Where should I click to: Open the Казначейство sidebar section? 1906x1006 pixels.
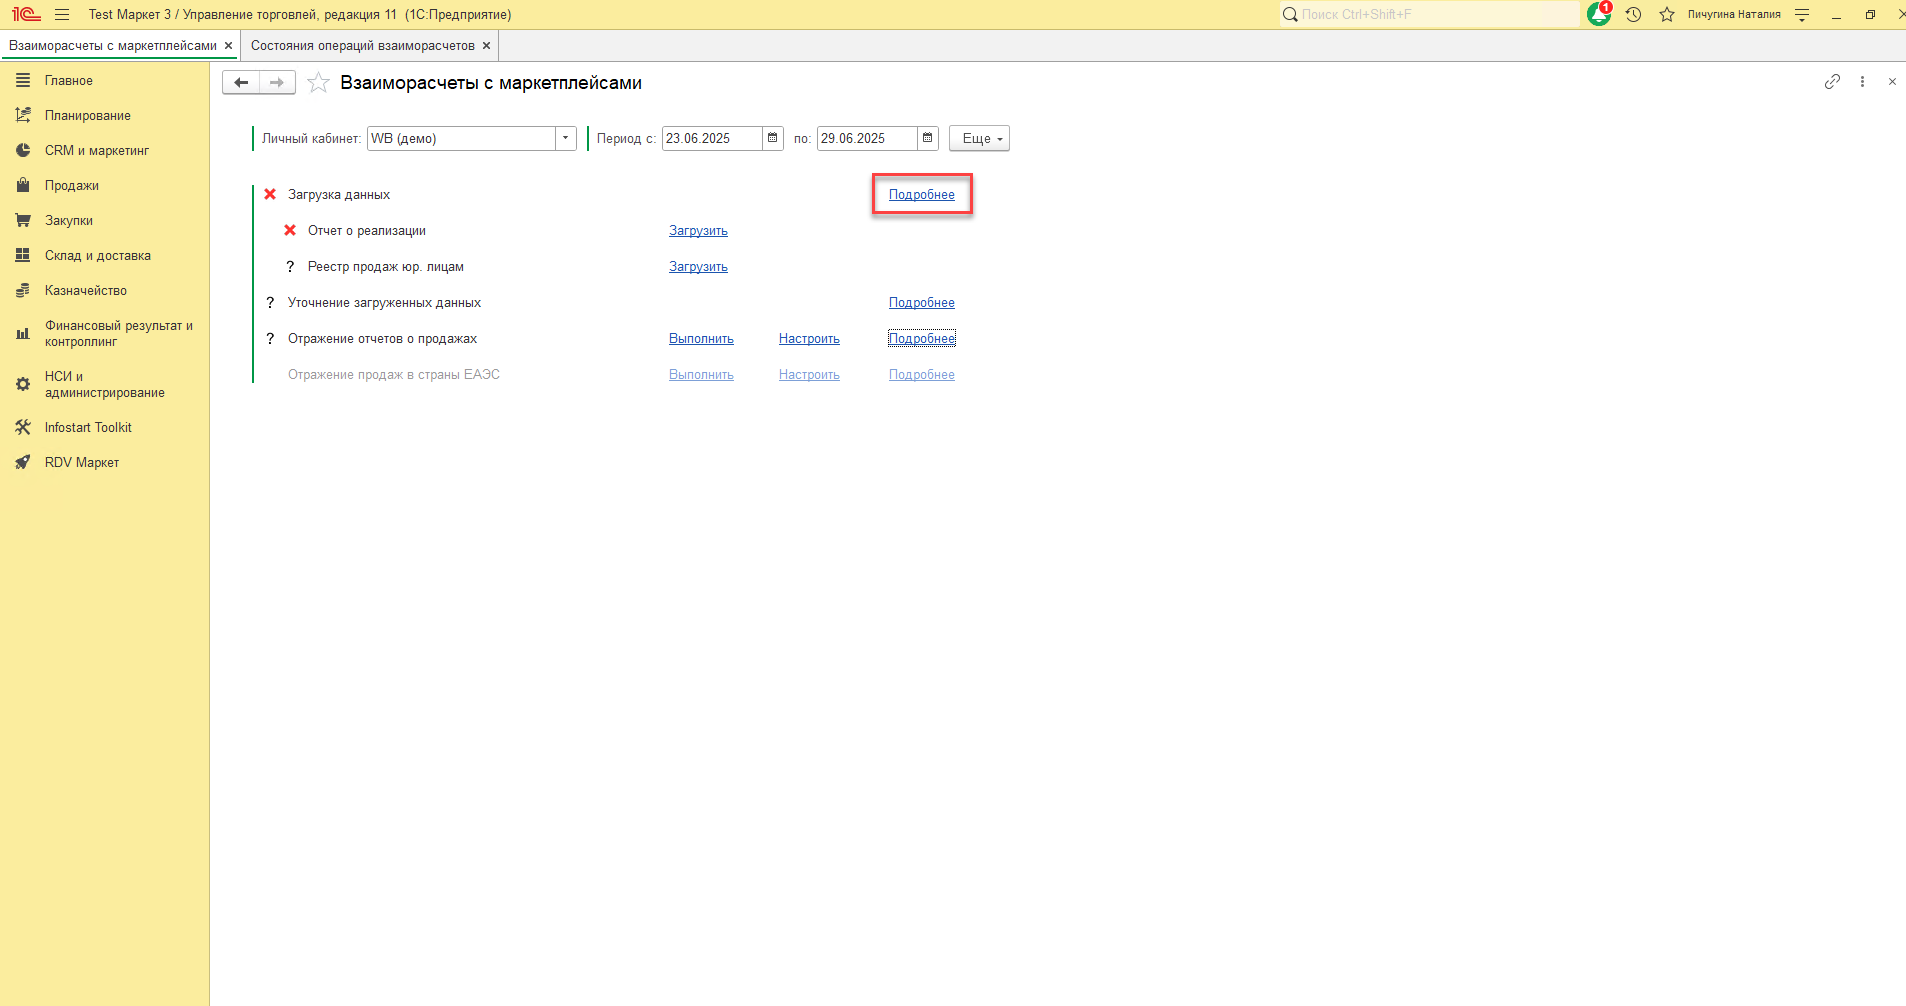[86, 291]
